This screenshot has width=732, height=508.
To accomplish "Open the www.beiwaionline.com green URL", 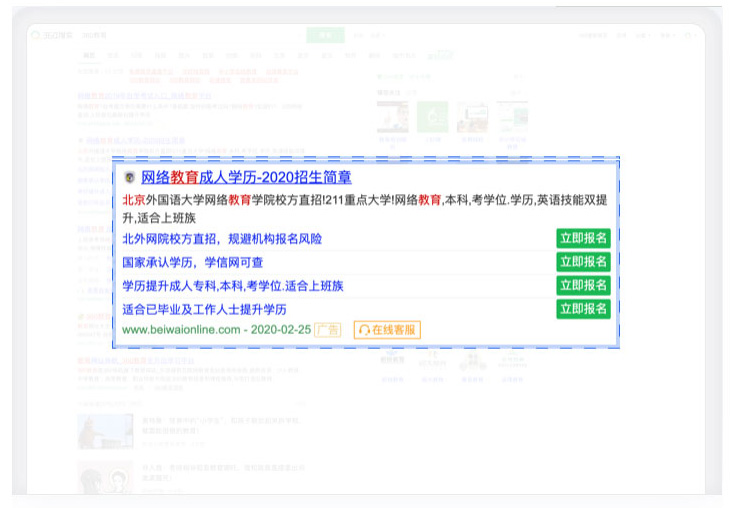I will tap(181, 330).
